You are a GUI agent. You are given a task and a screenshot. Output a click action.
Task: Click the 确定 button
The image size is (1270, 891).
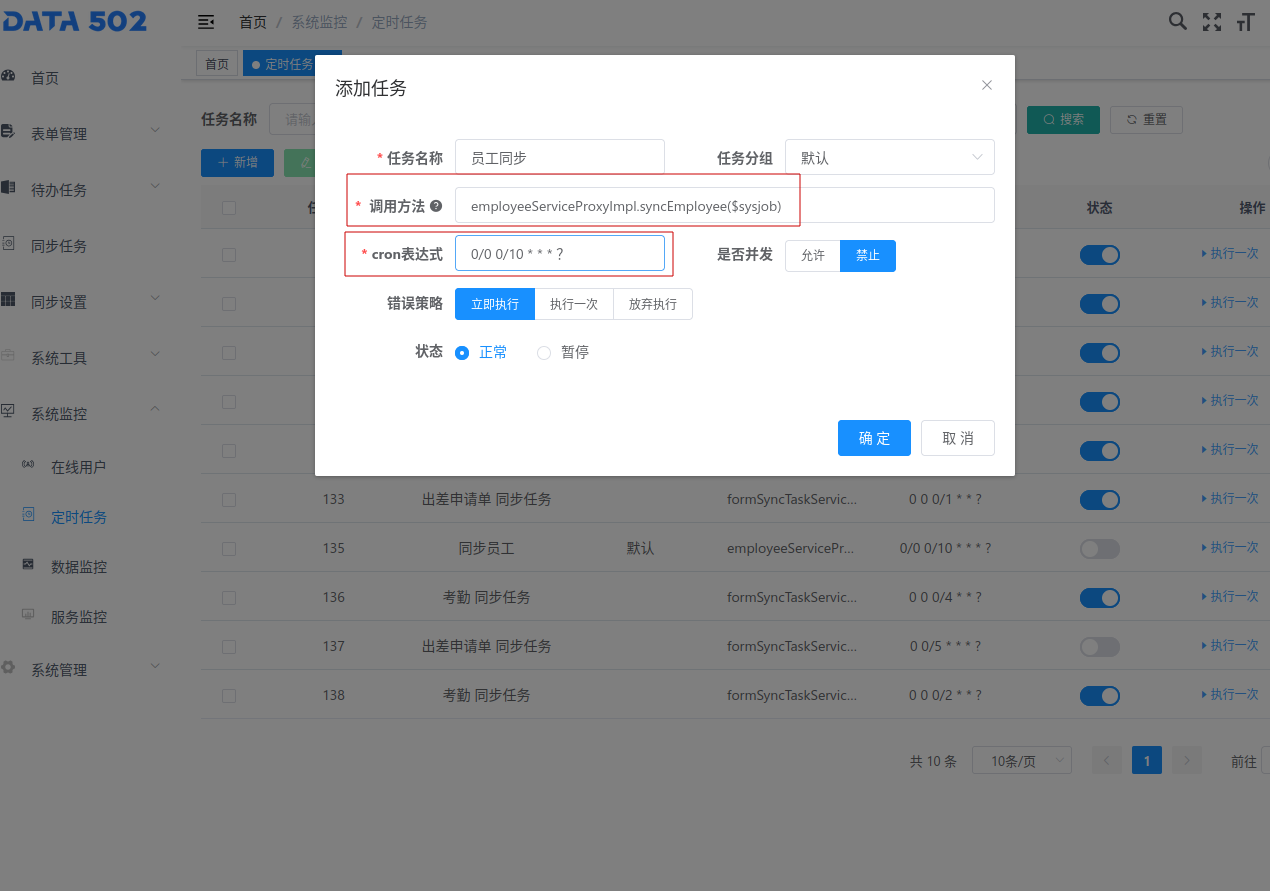874,438
